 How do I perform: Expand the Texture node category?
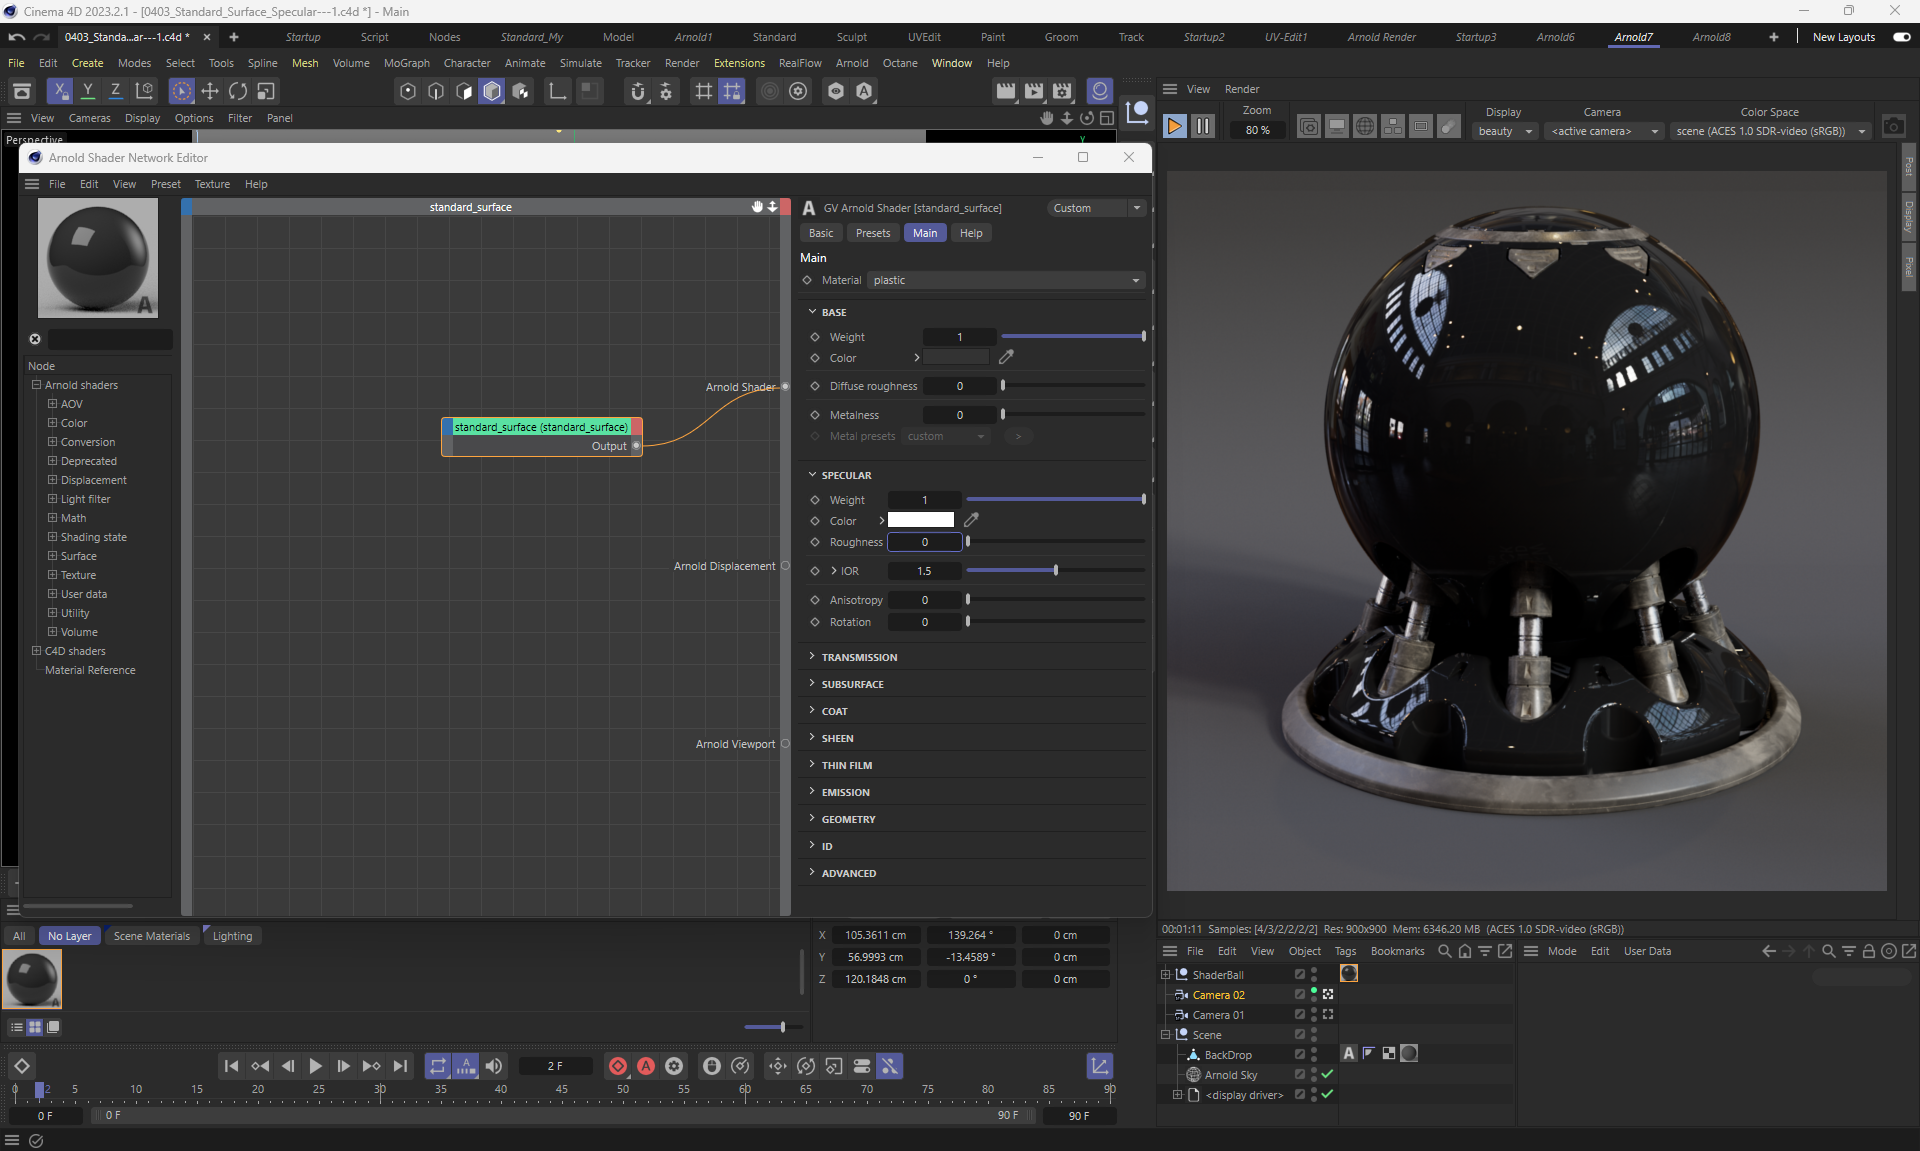point(53,575)
